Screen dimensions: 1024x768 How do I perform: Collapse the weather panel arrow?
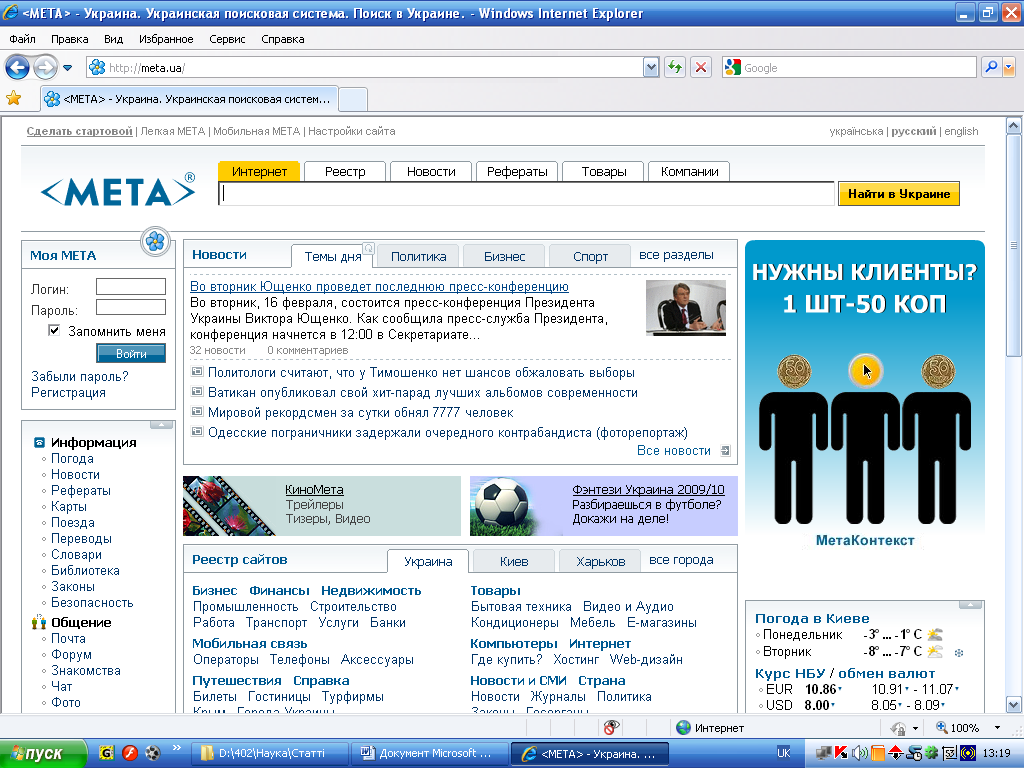tap(970, 605)
